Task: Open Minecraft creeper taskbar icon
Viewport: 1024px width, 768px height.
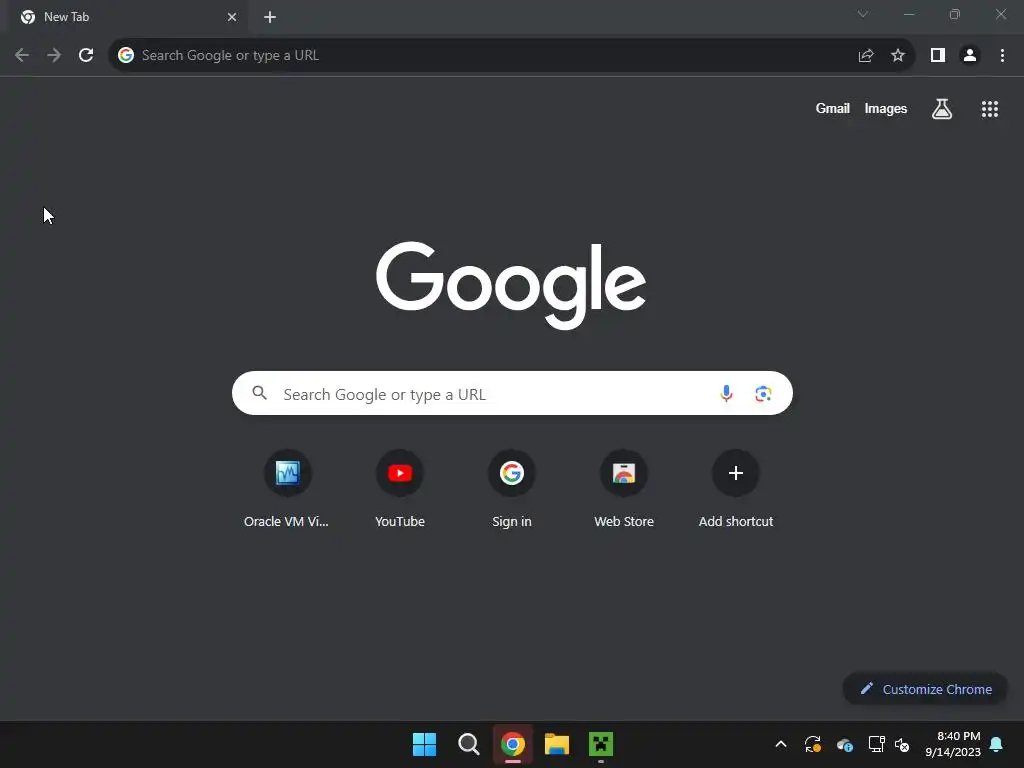Action: pyautogui.click(x=601, y=744)
